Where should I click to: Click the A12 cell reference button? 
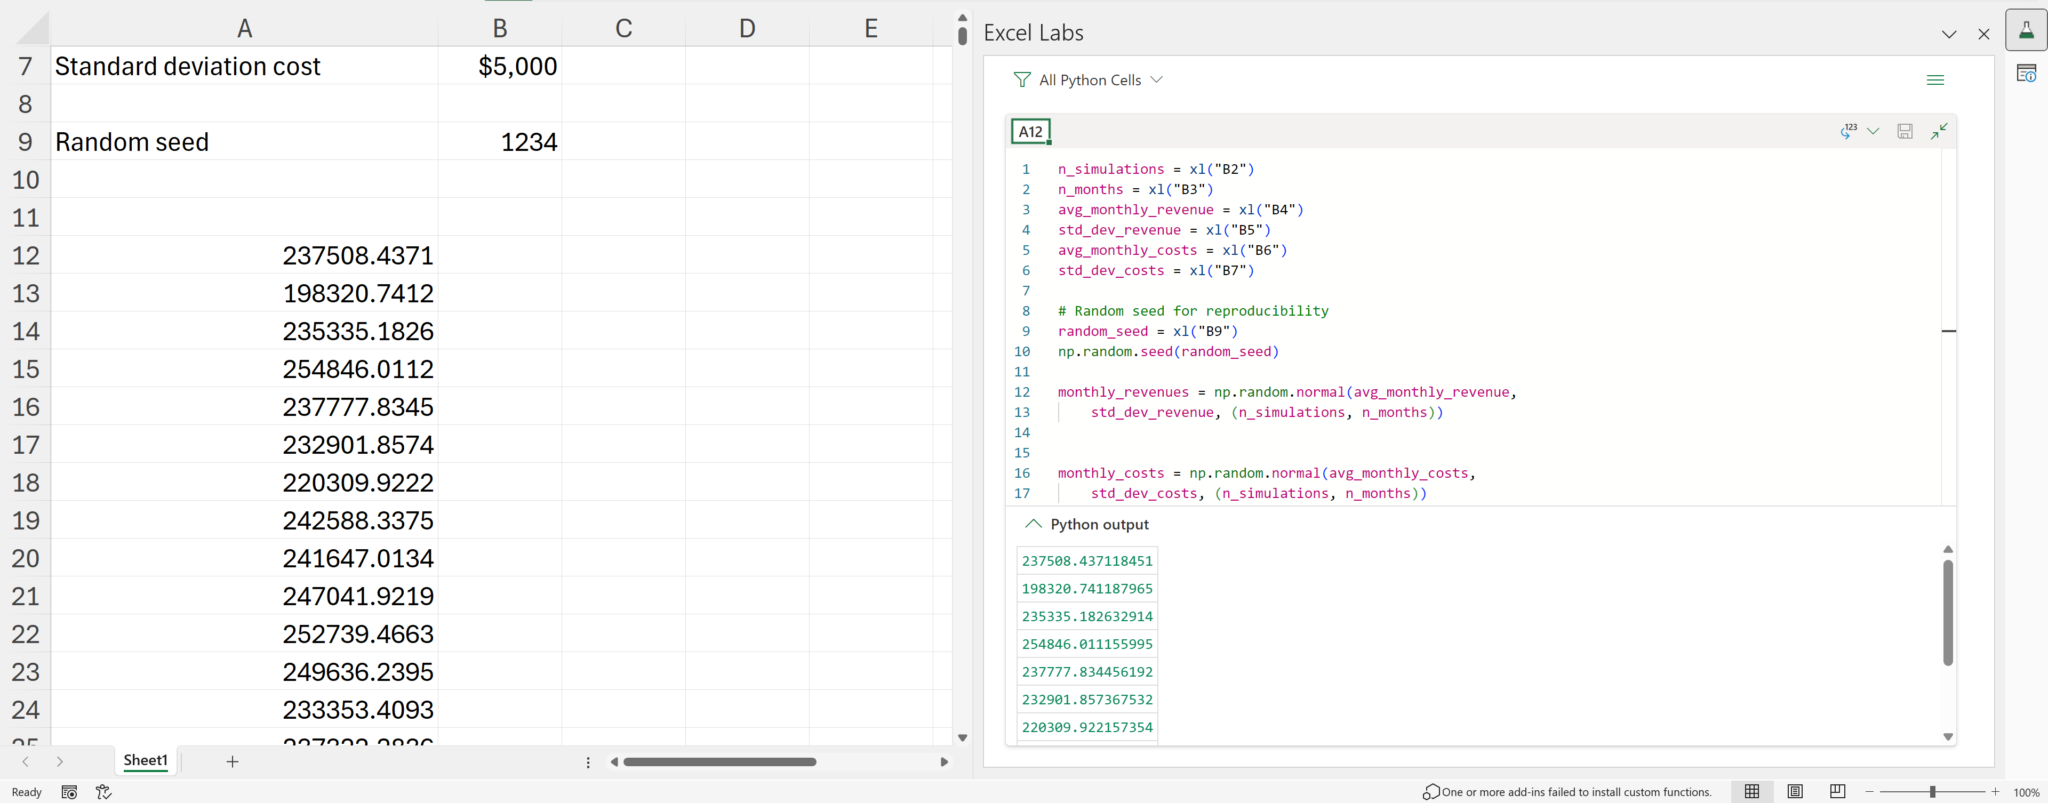[x=1030, y=131]
